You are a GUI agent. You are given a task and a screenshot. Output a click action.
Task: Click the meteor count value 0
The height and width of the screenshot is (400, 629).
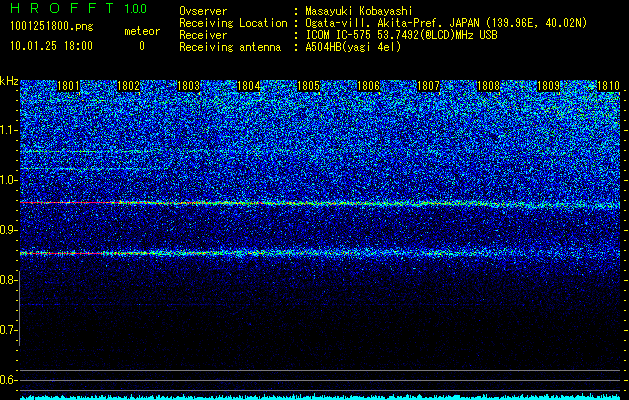(142, 46)
